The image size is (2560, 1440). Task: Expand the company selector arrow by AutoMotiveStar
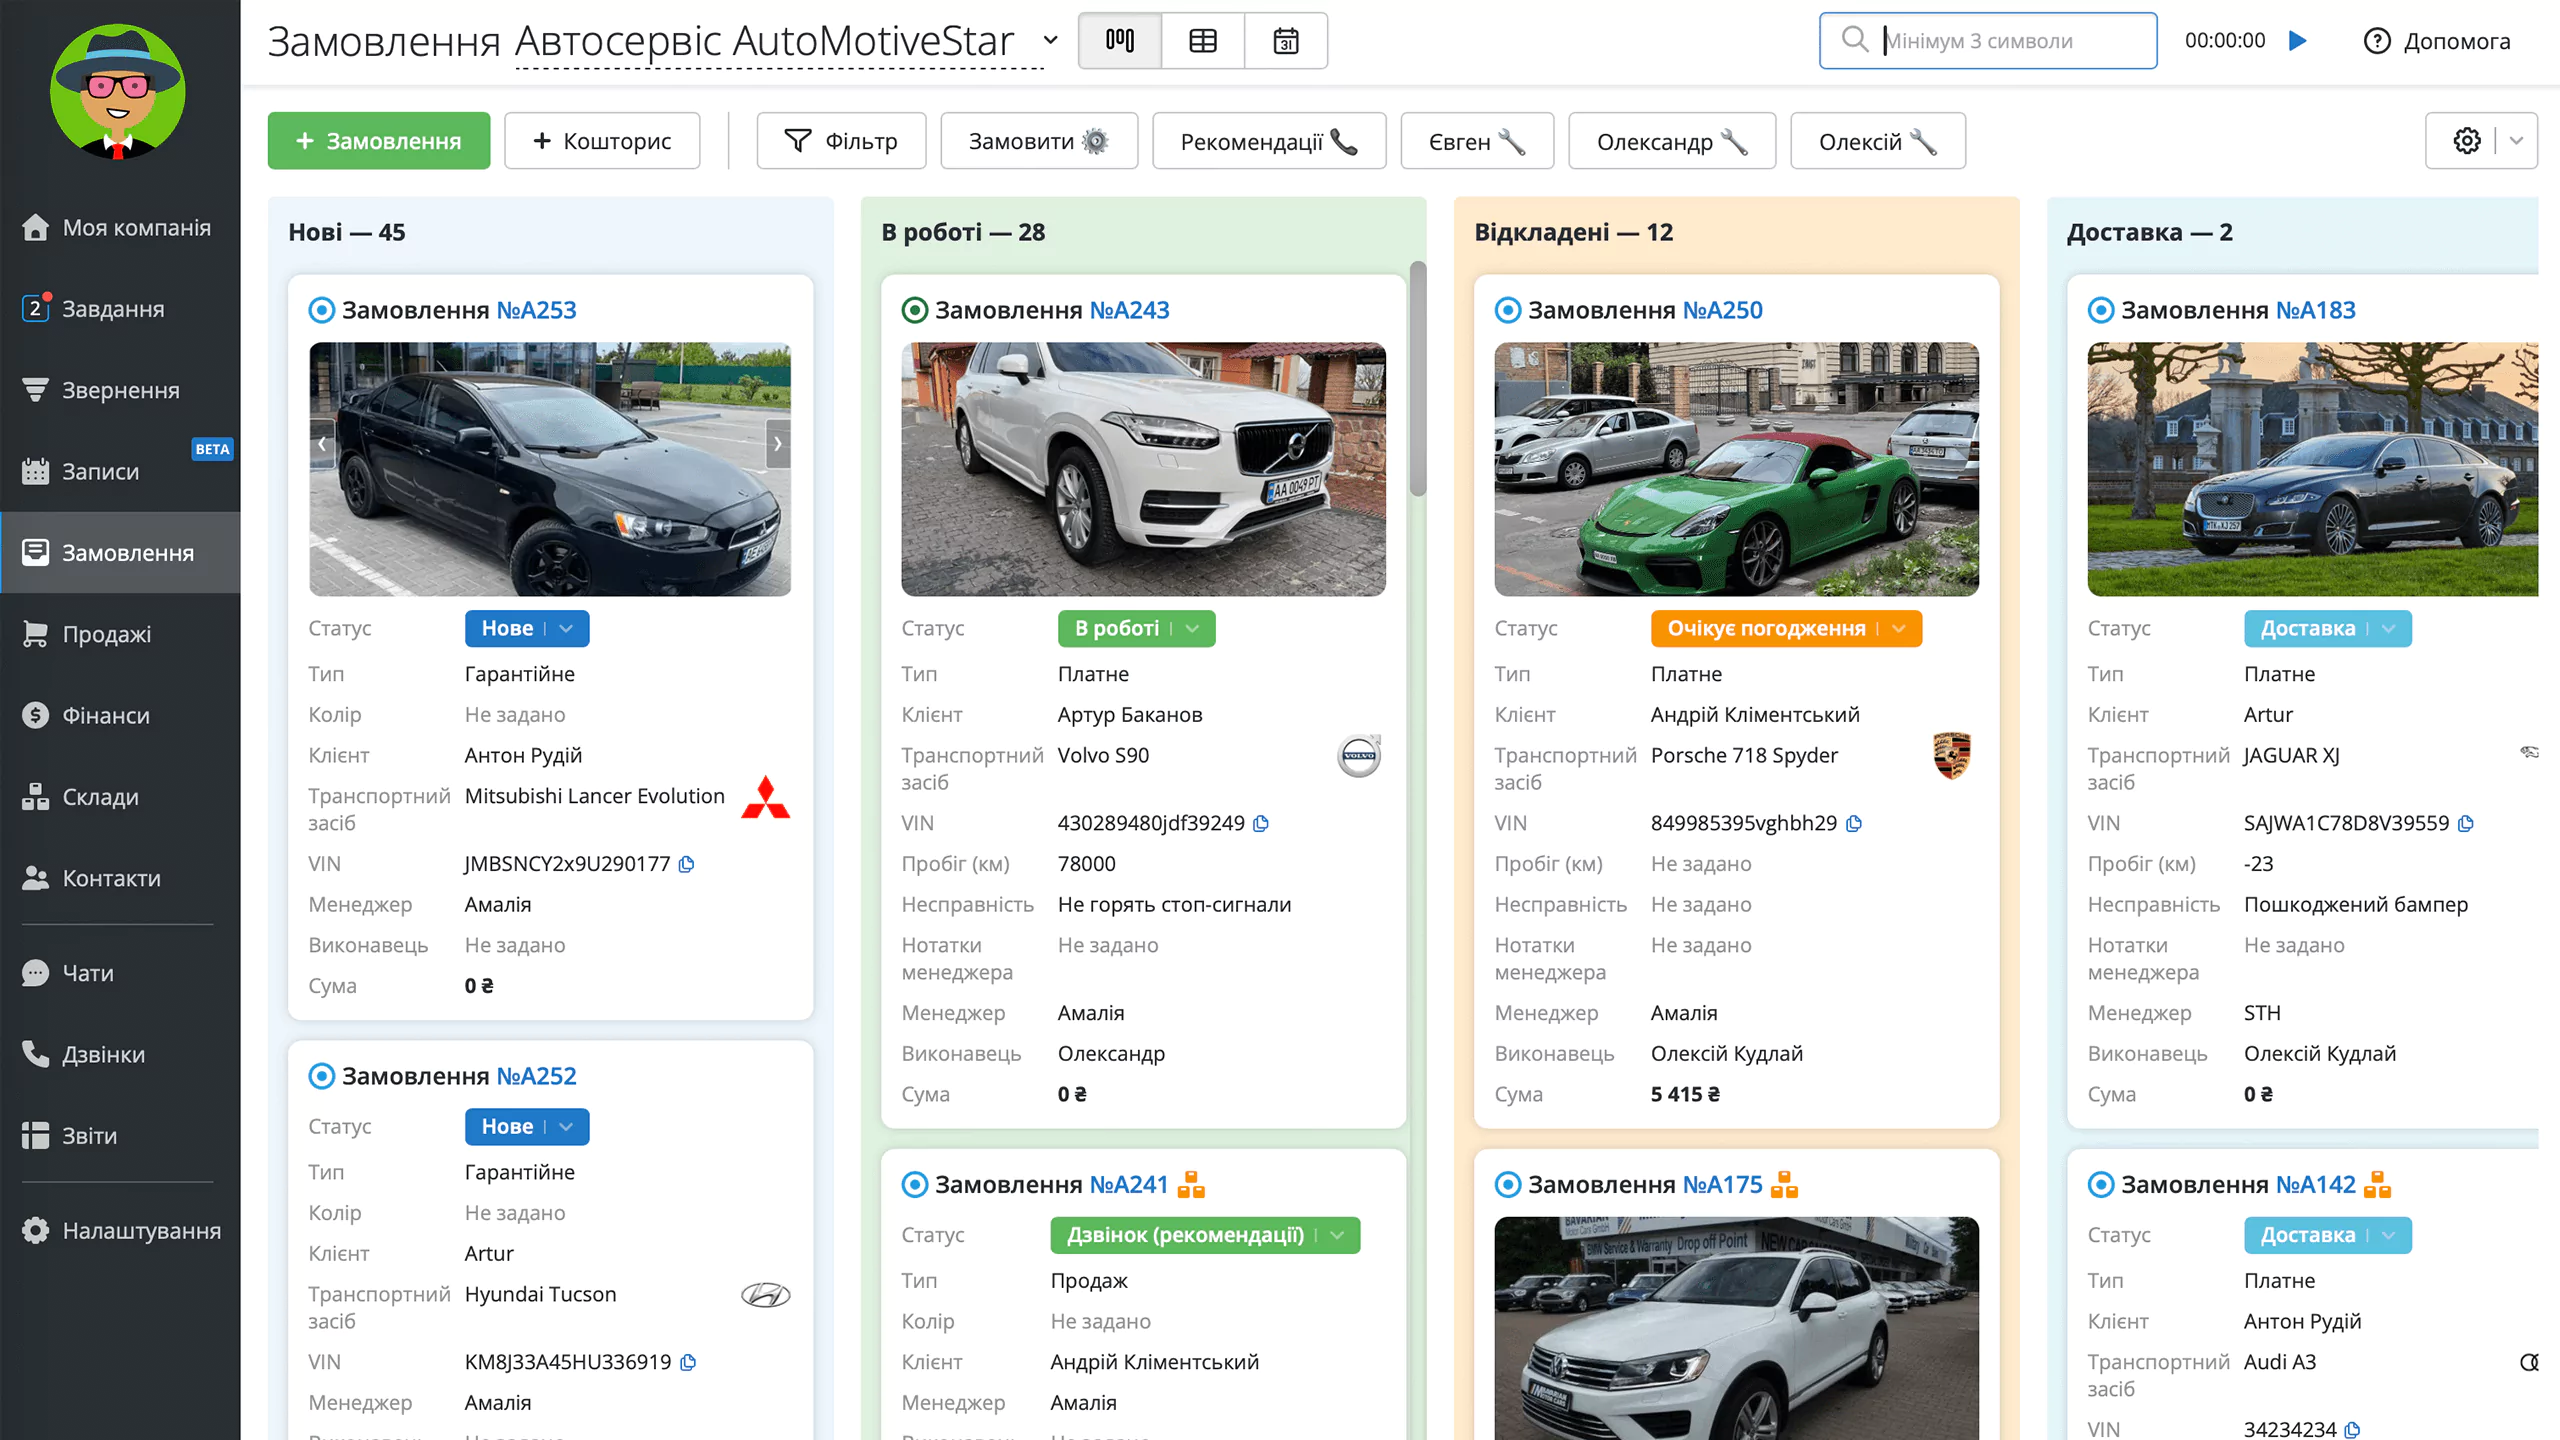(x=1050, y=41)
